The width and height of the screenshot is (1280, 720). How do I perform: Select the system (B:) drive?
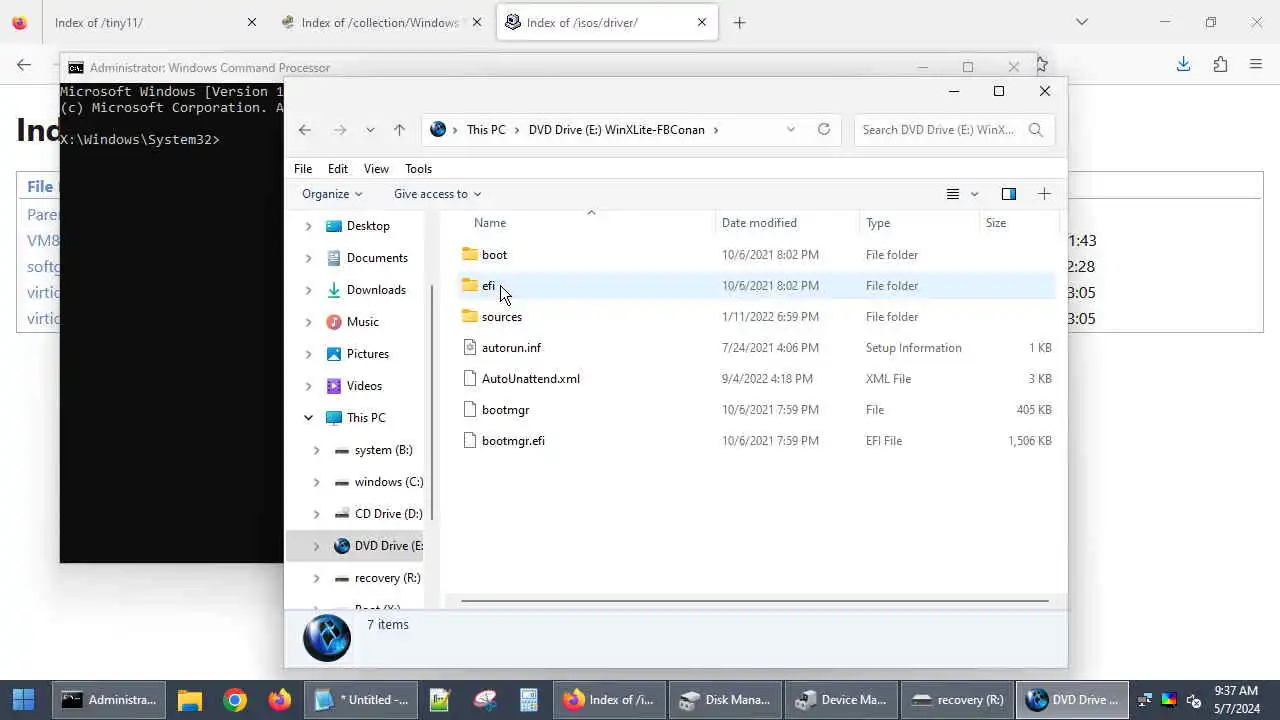coord(383,450)
